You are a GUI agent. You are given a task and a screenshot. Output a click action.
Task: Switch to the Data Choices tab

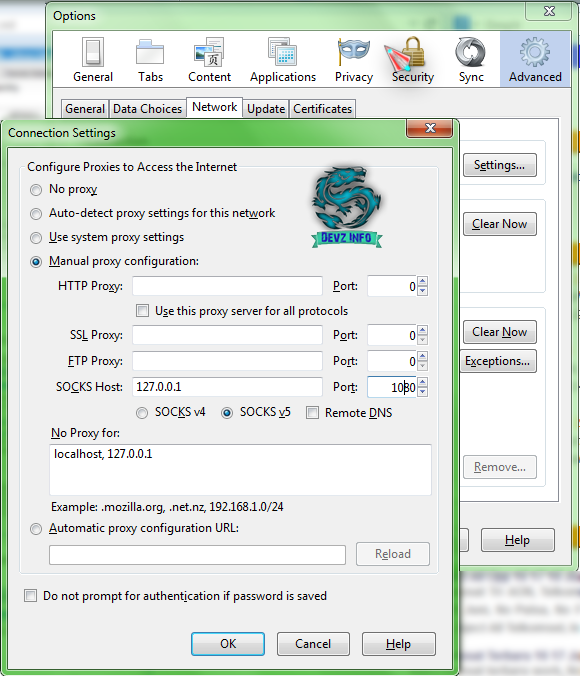(x=147, y=109)
